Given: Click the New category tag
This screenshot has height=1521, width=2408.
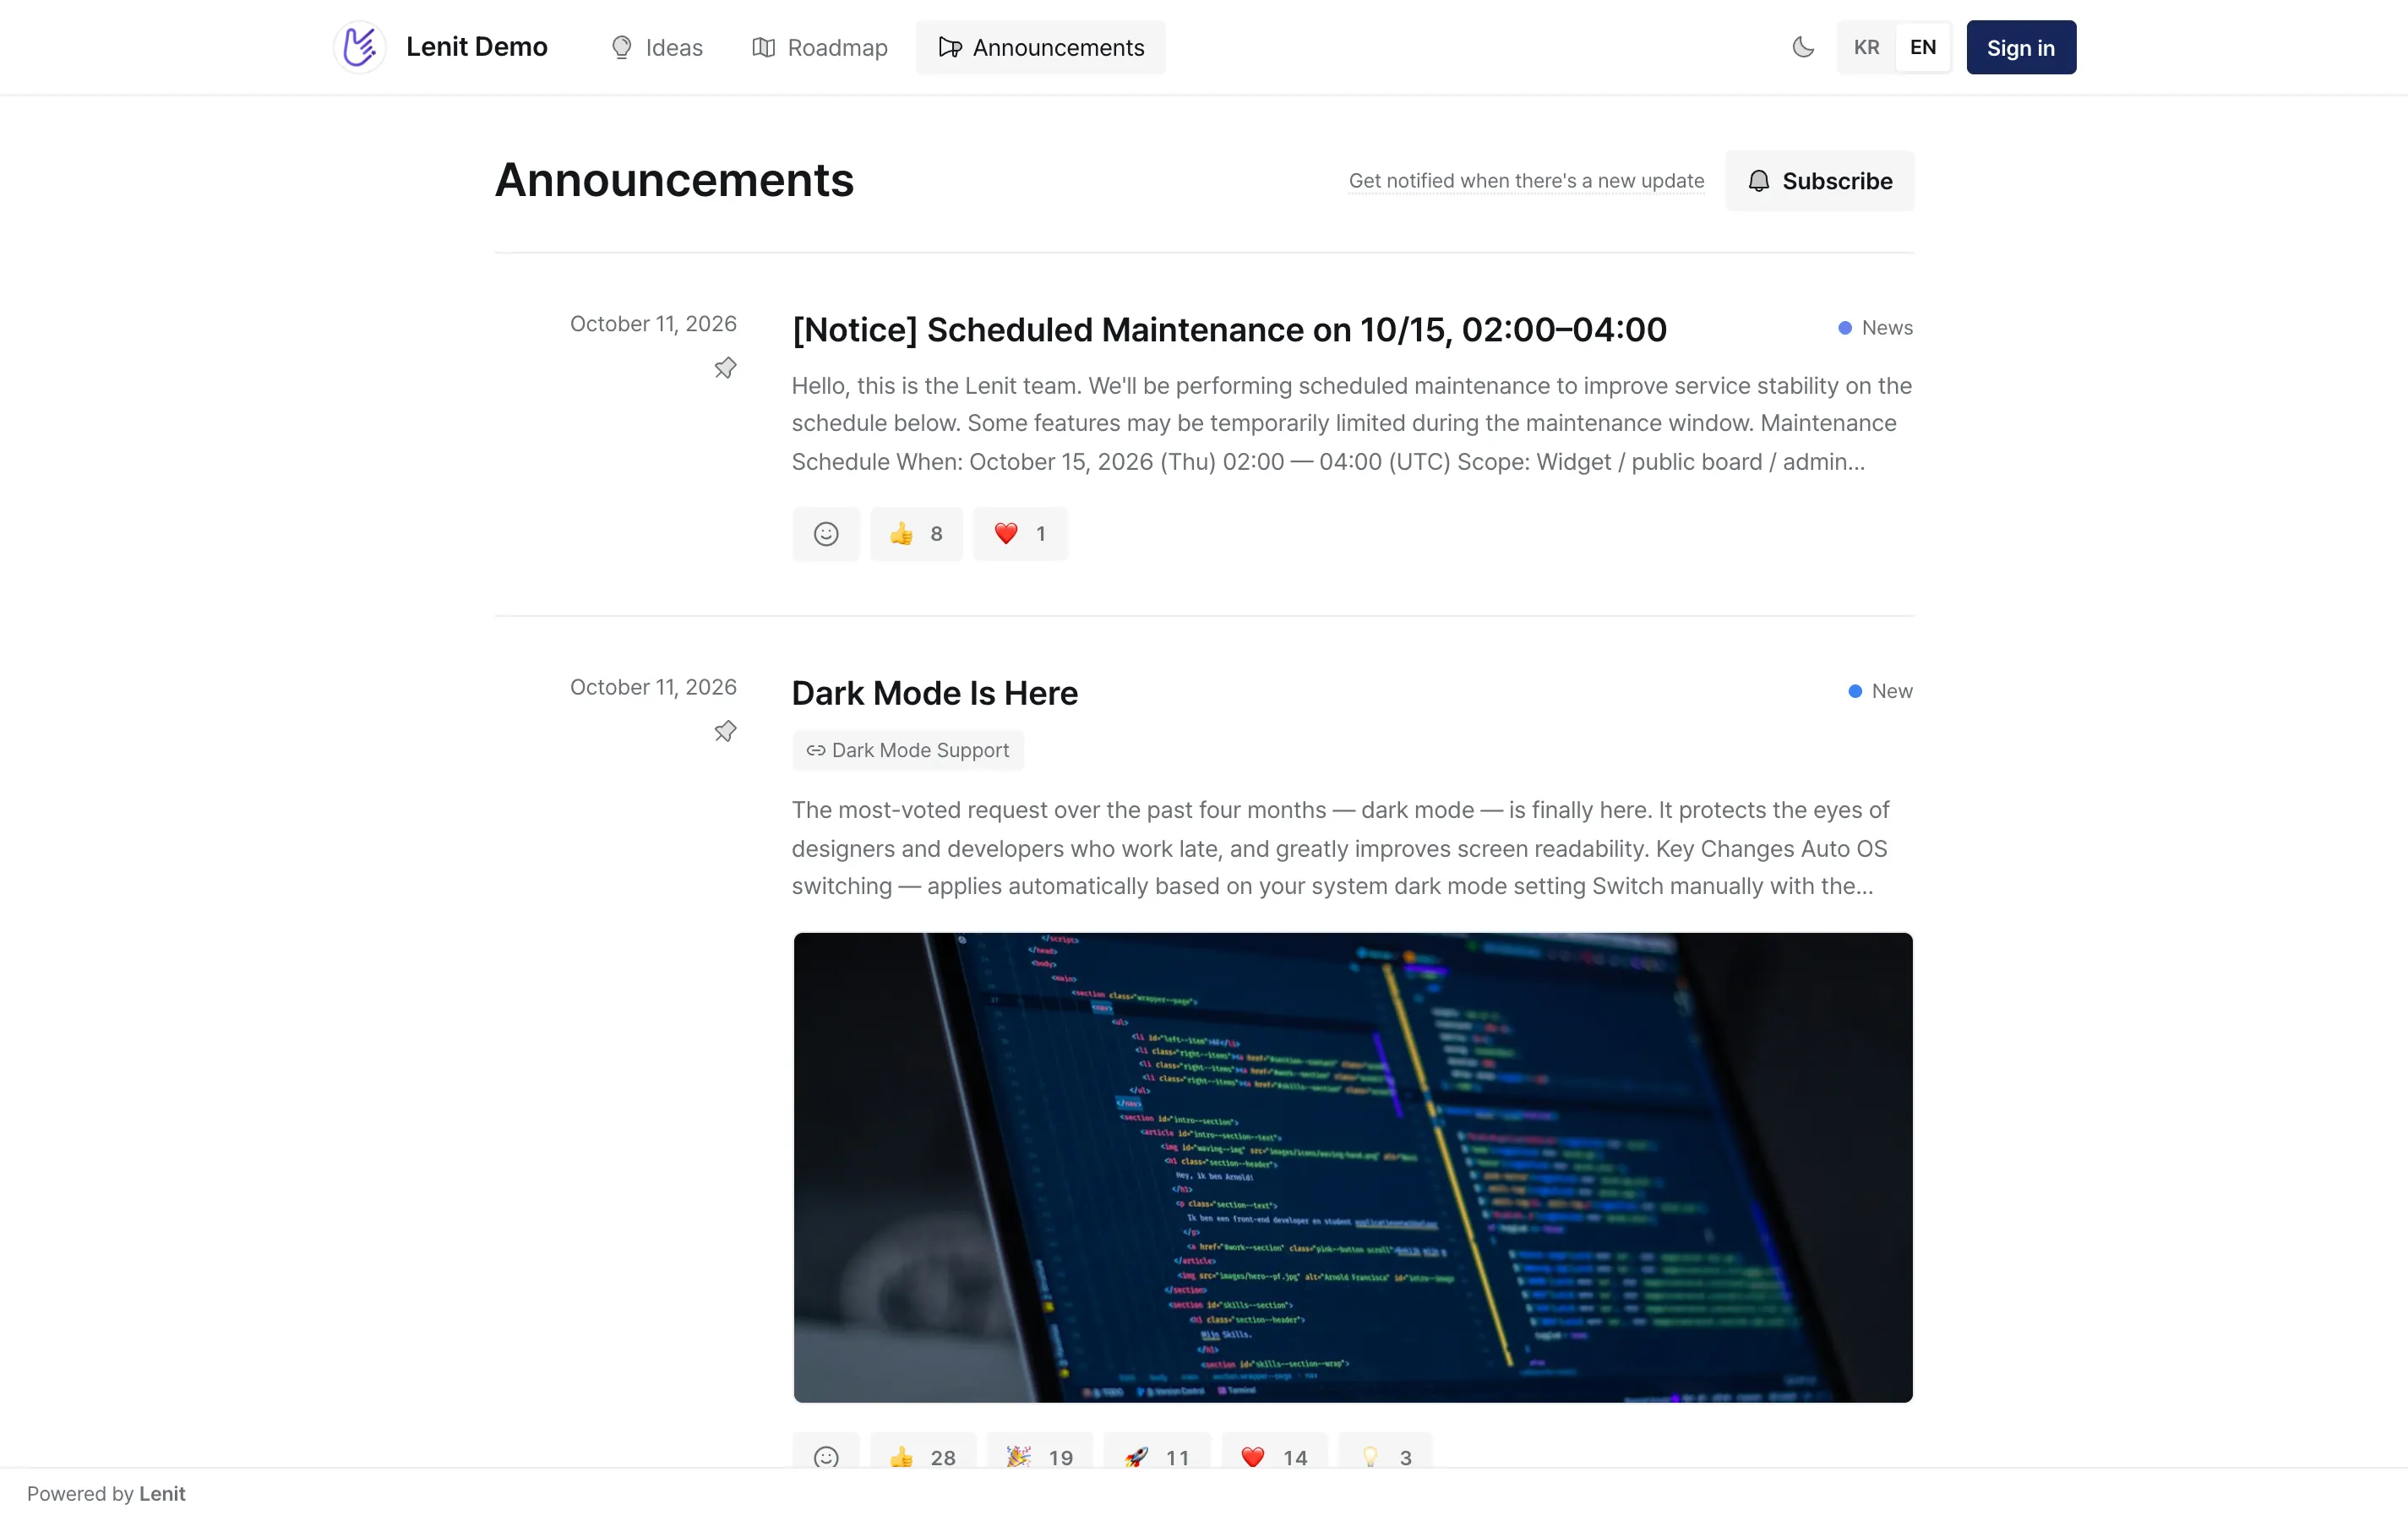Looking at the screenshot, I should click(1880, 691).
